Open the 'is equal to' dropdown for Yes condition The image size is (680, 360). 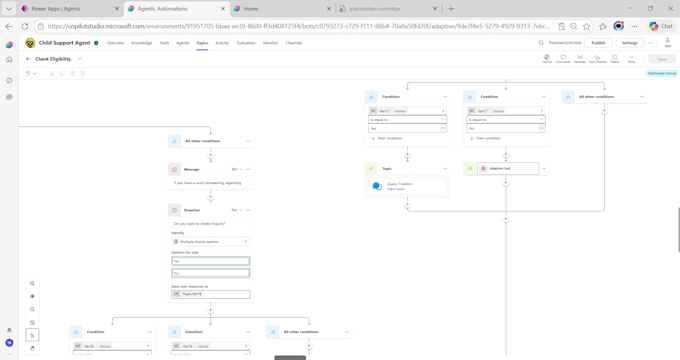tap(407, 119)
